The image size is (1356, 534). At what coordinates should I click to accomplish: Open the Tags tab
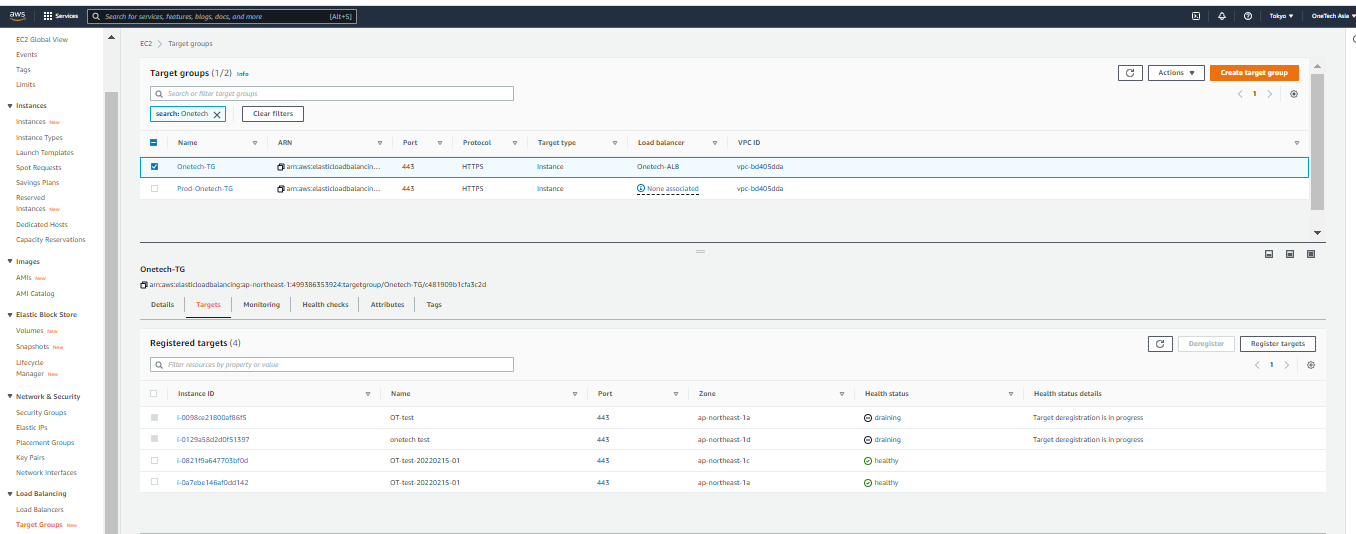click(x=434, y=305)
